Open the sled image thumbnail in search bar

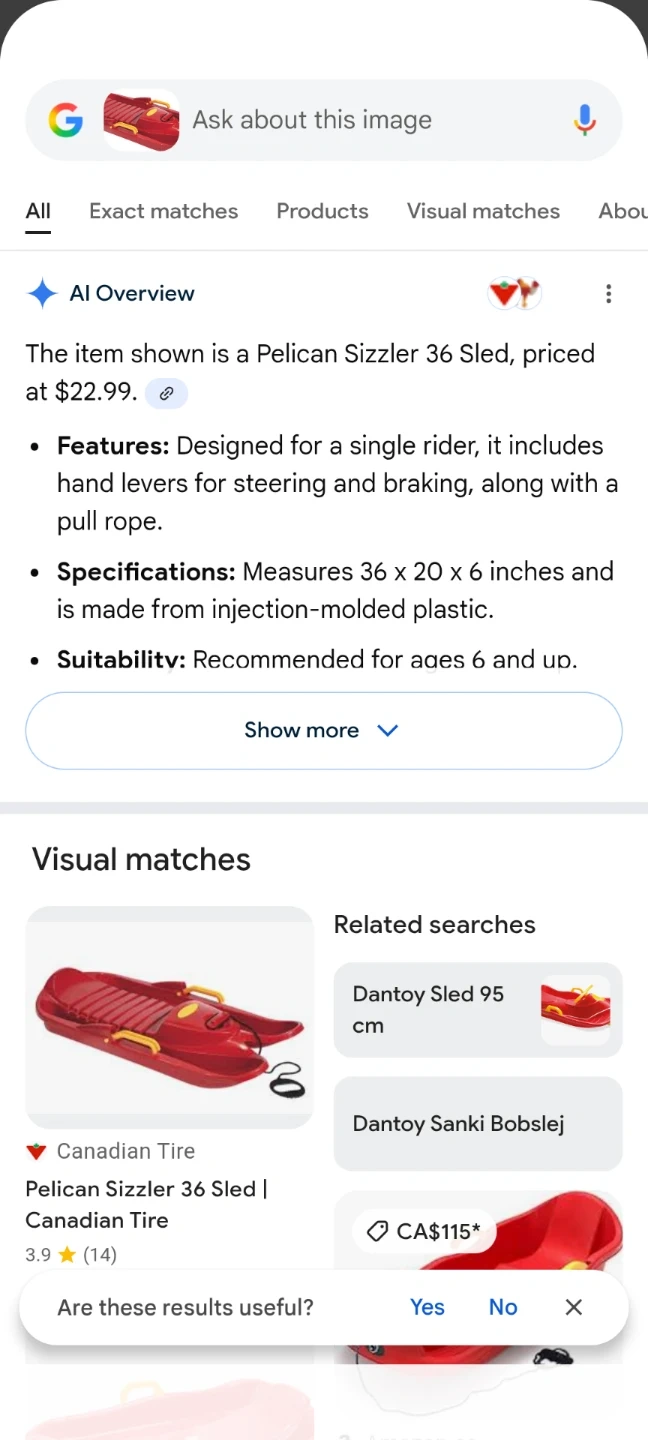(x=142, y=121)
